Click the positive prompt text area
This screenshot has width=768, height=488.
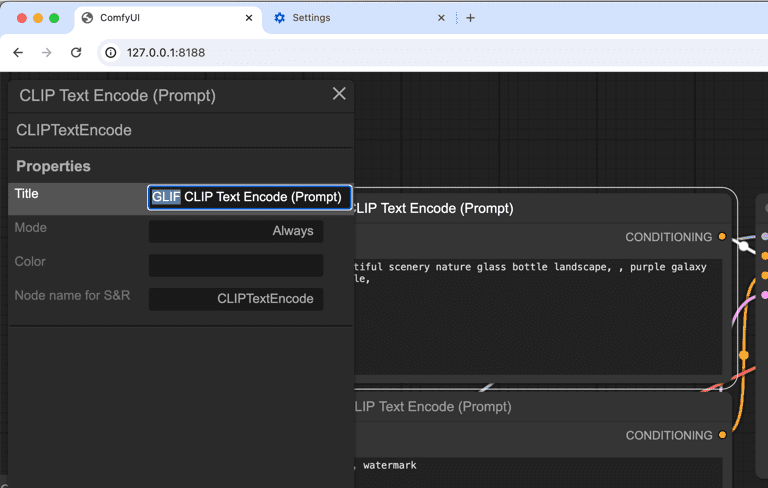point(537,317)
